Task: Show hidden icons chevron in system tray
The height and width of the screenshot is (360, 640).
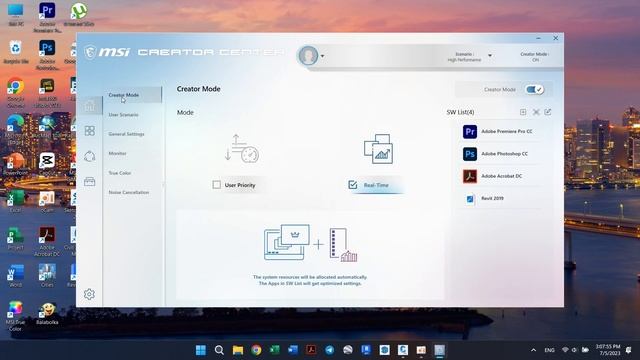Action: pyautogui.click(x=533, y=350)
